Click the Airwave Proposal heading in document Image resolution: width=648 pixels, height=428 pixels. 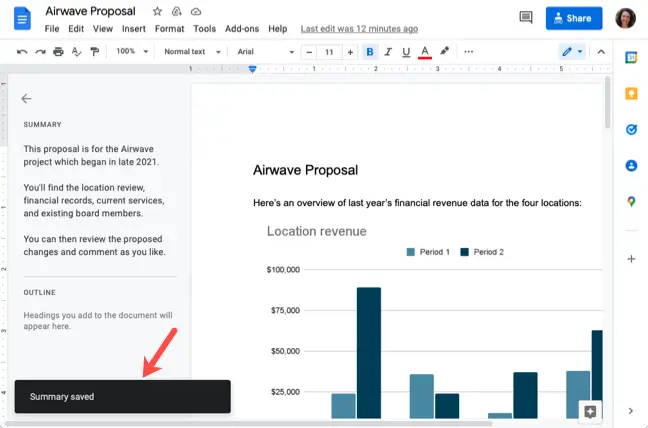coord(305,170)
